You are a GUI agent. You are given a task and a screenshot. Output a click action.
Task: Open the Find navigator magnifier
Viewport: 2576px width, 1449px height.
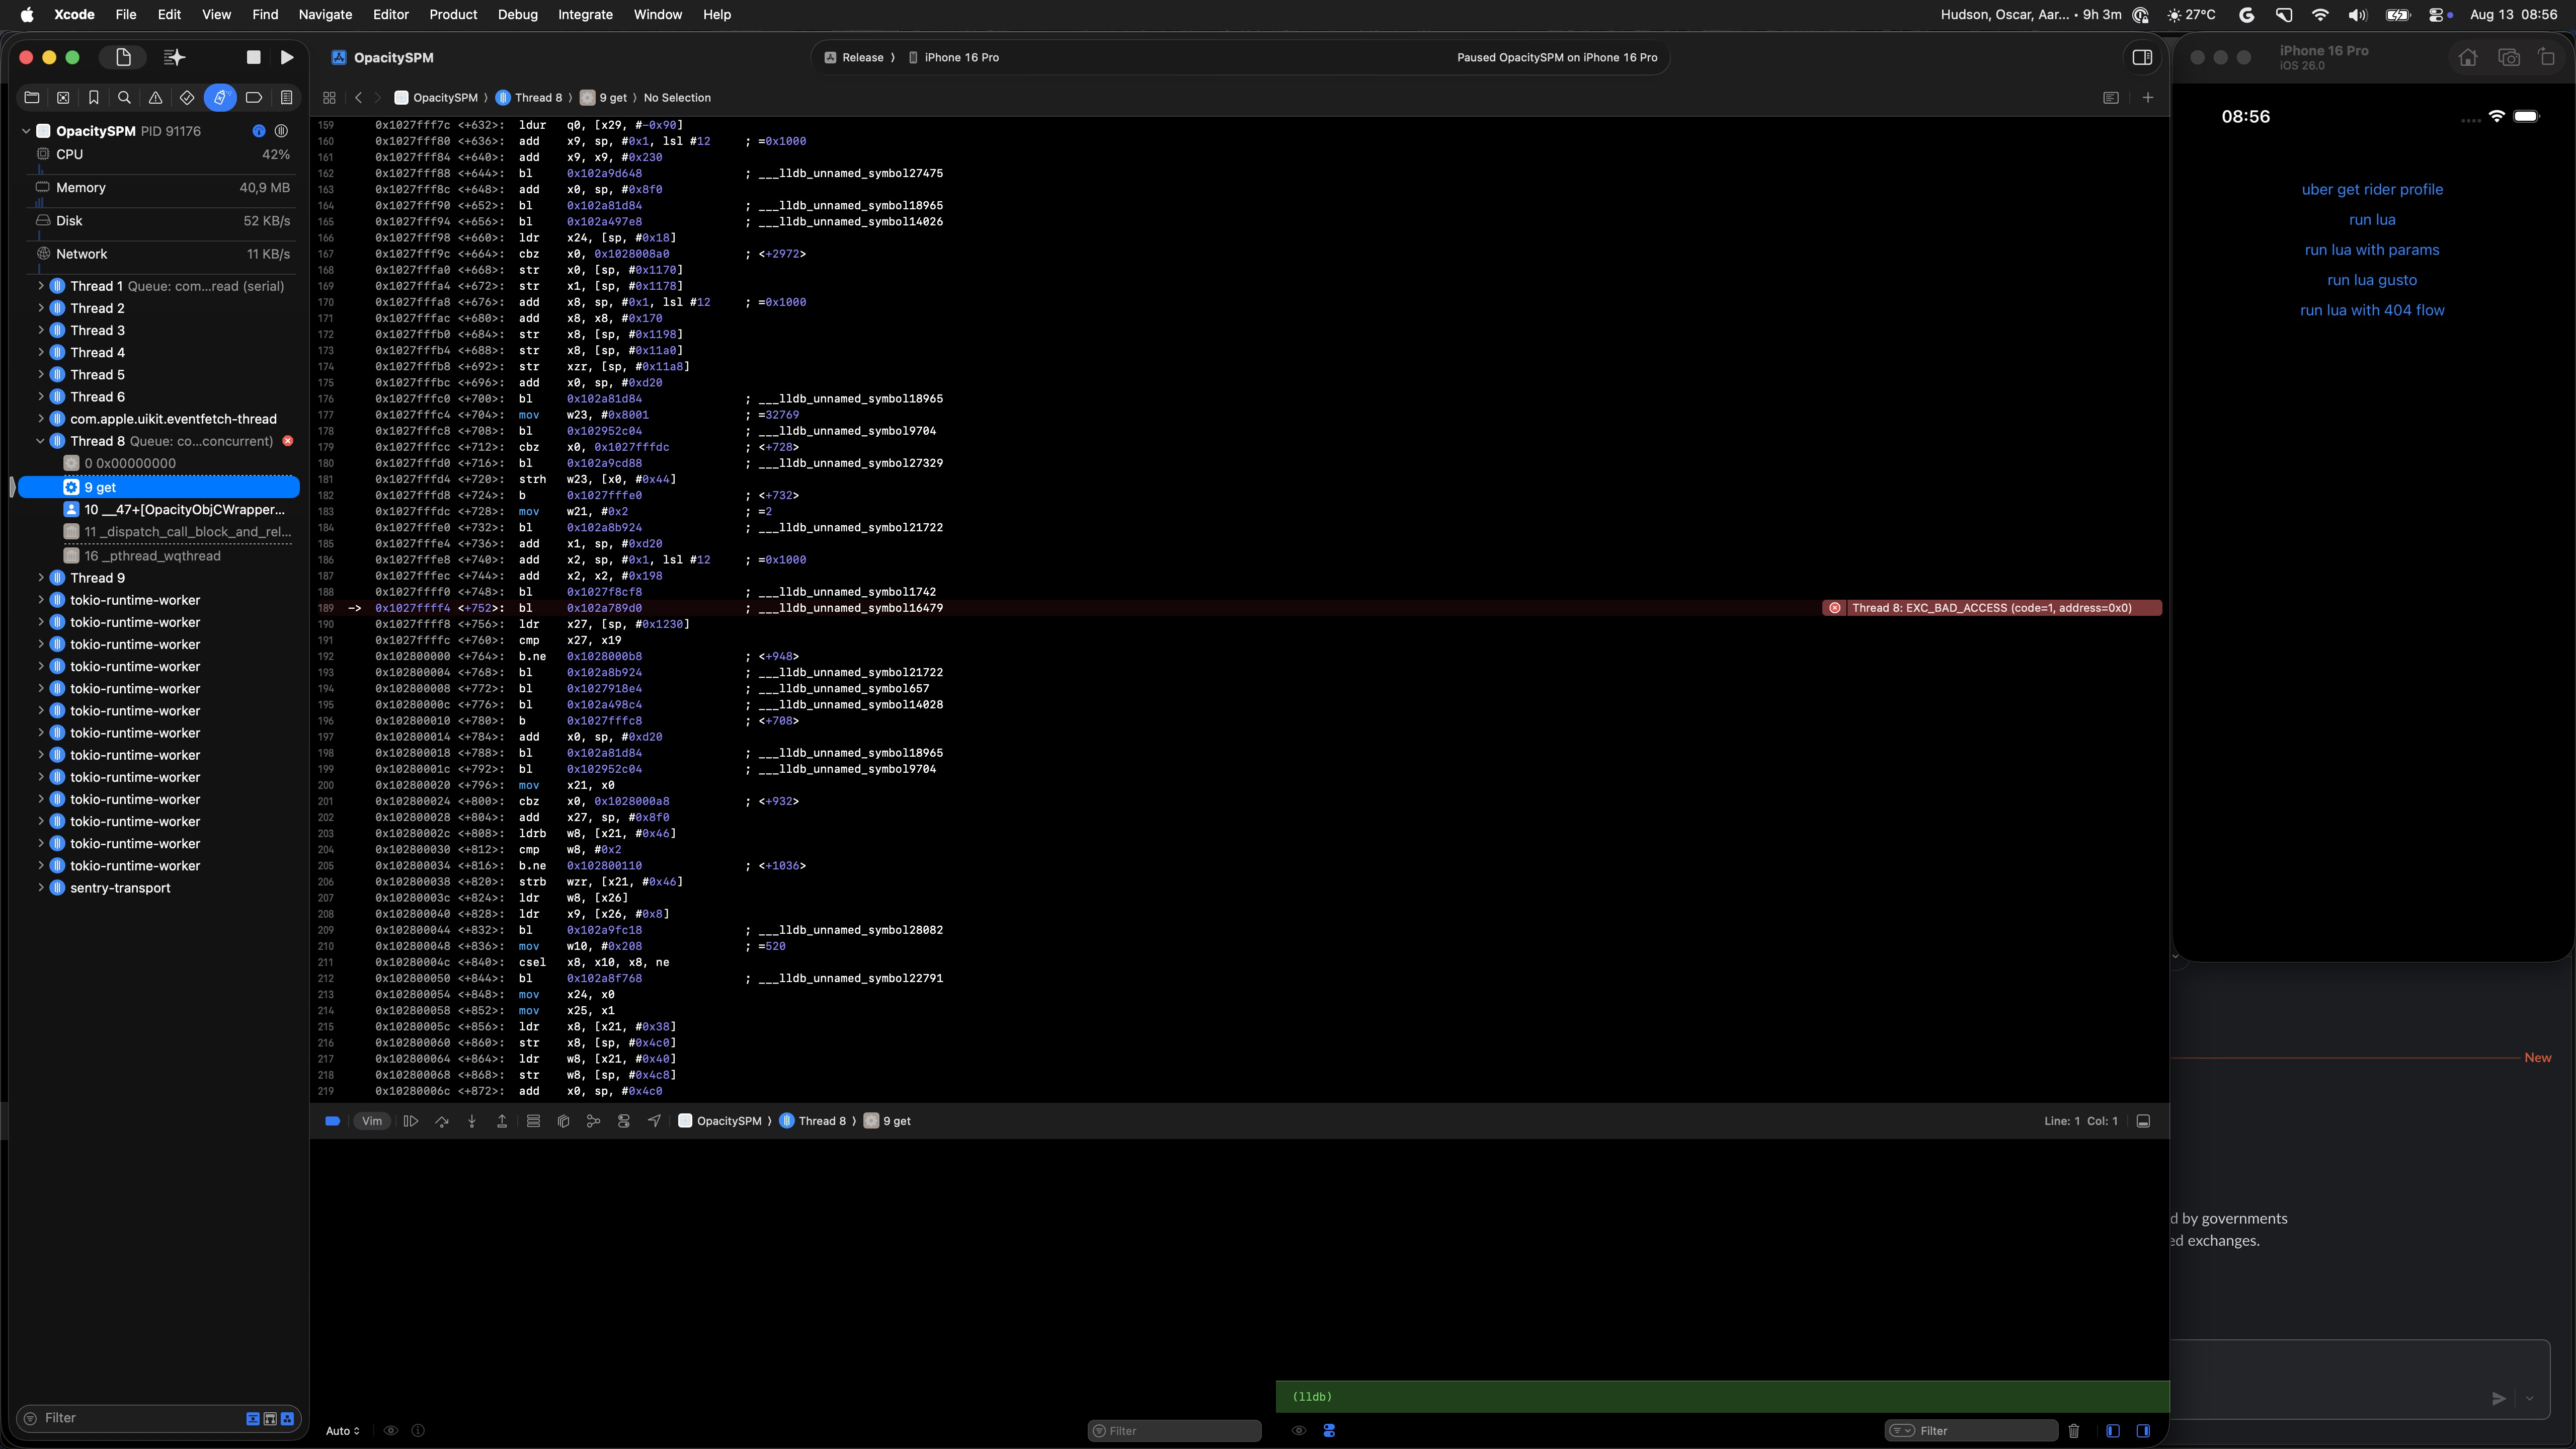(124, 98)
